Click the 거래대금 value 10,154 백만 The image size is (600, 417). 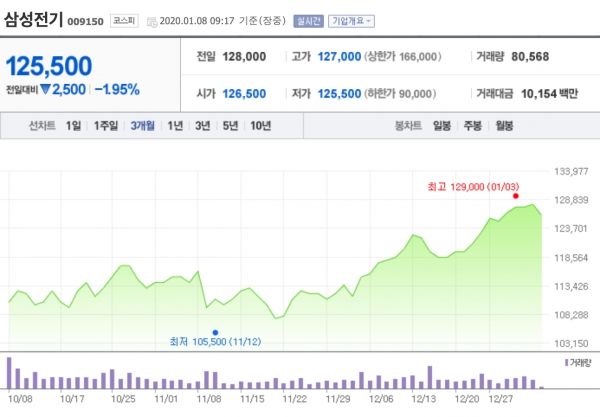click(x=549, y=94)
